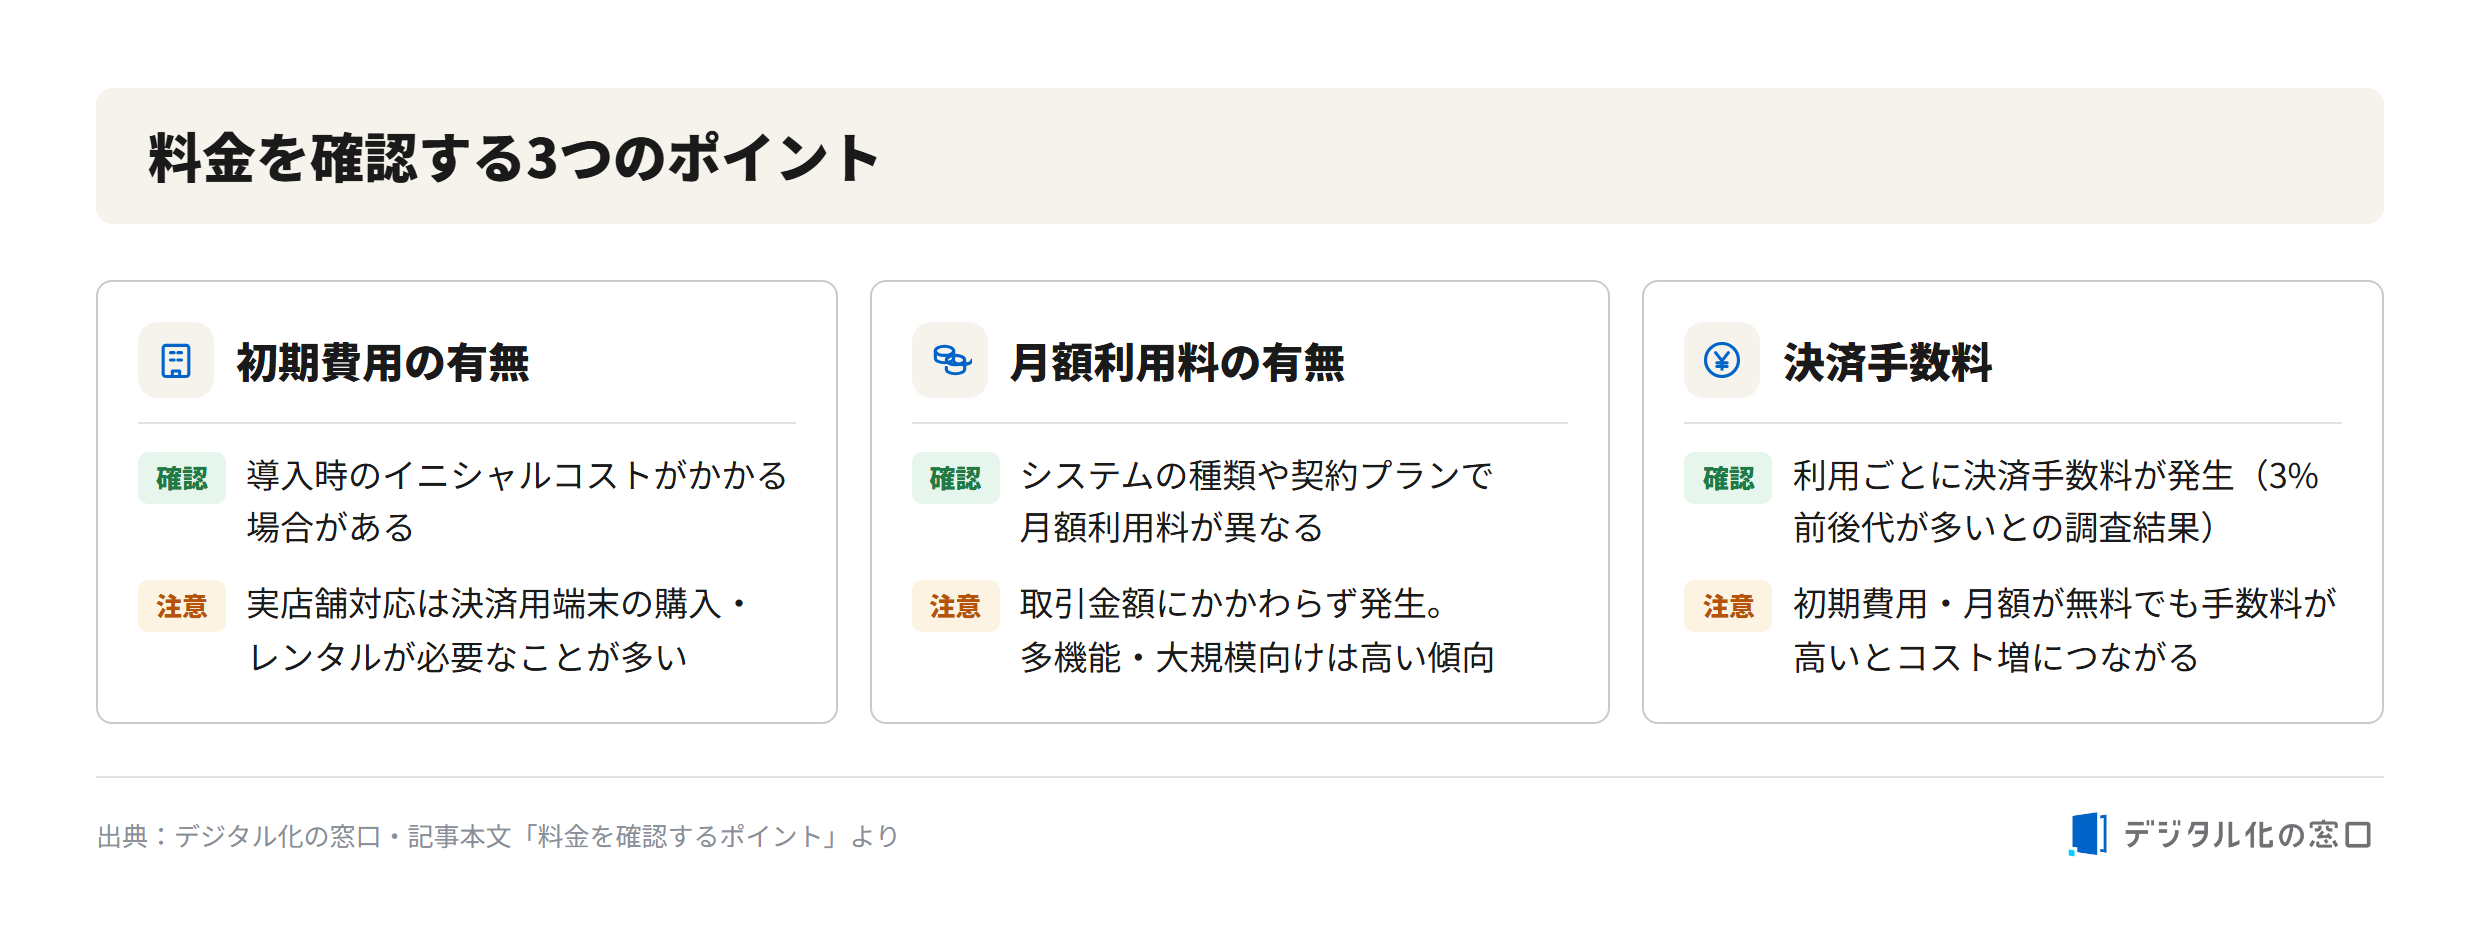Click the document icon beside 初期費用の有無
The height and width of the screenshot is (950, 2480).
coord(176,360)
